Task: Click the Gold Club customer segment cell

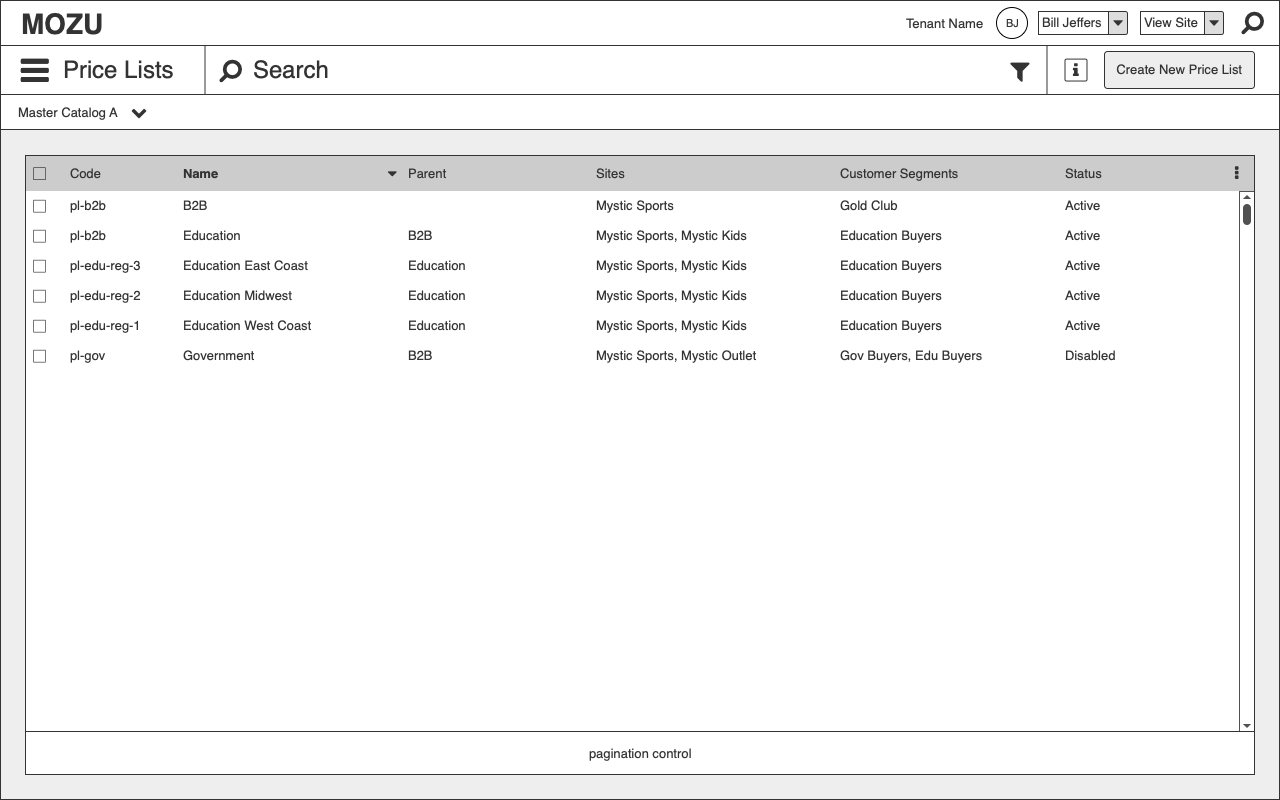Action: [x=868, y=206]
